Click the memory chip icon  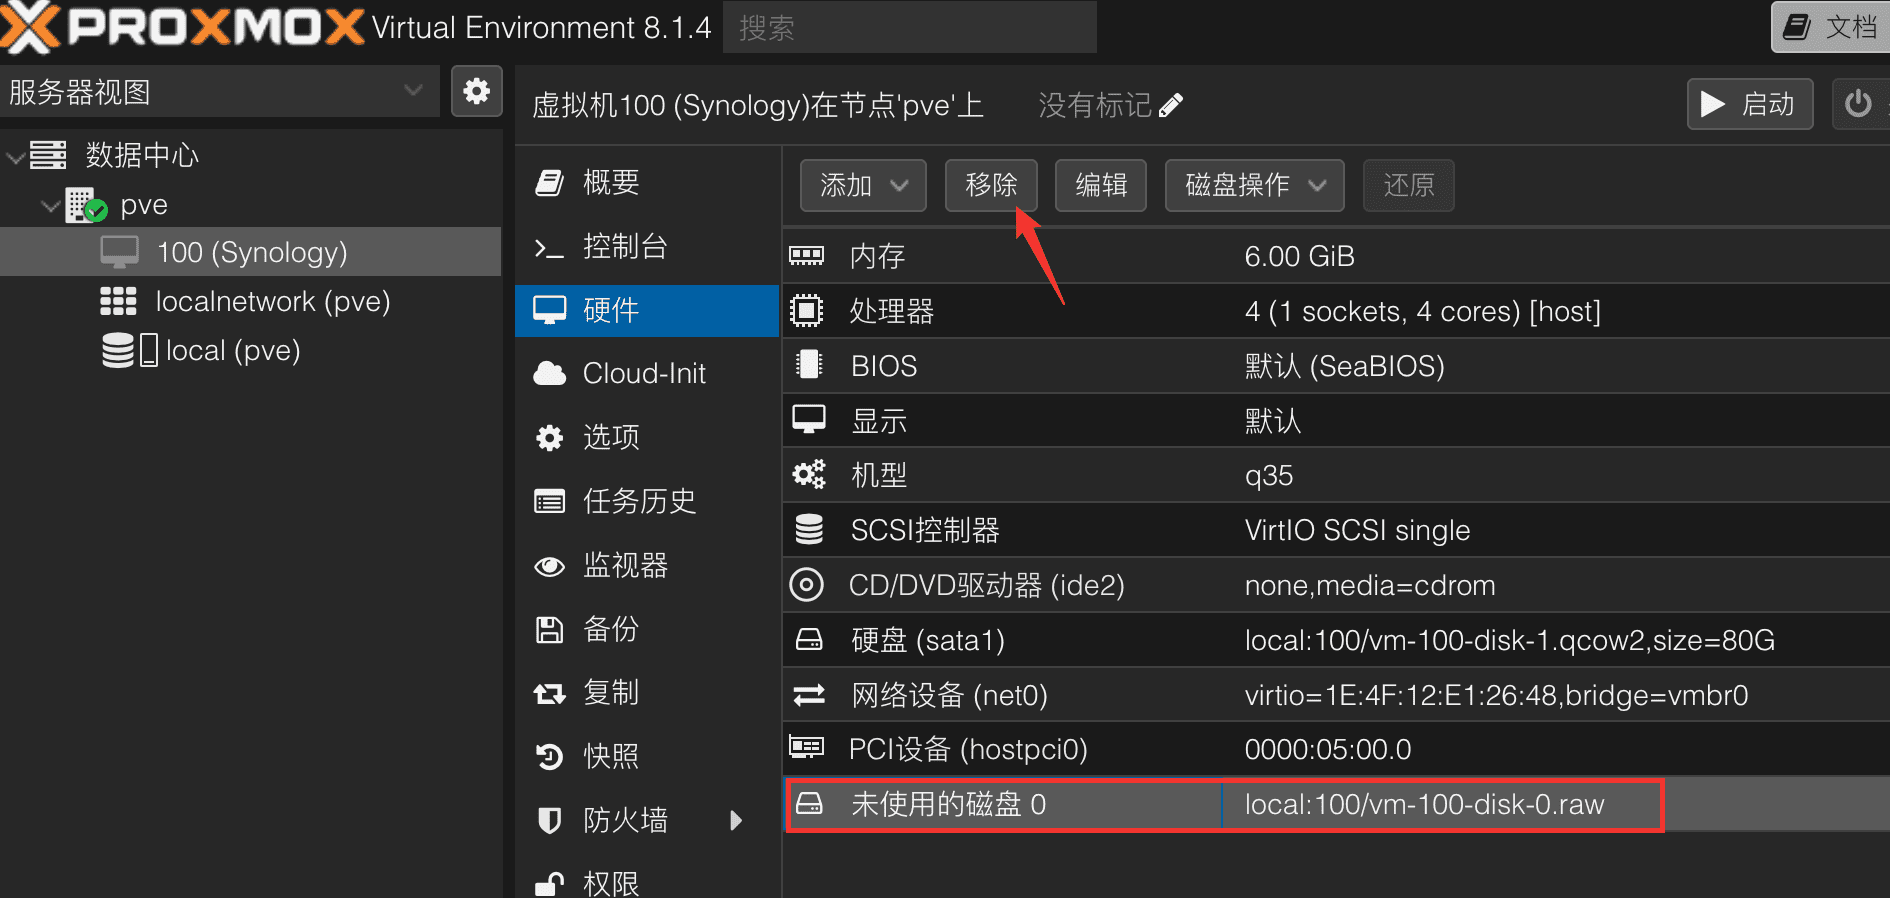coord(807,255)
